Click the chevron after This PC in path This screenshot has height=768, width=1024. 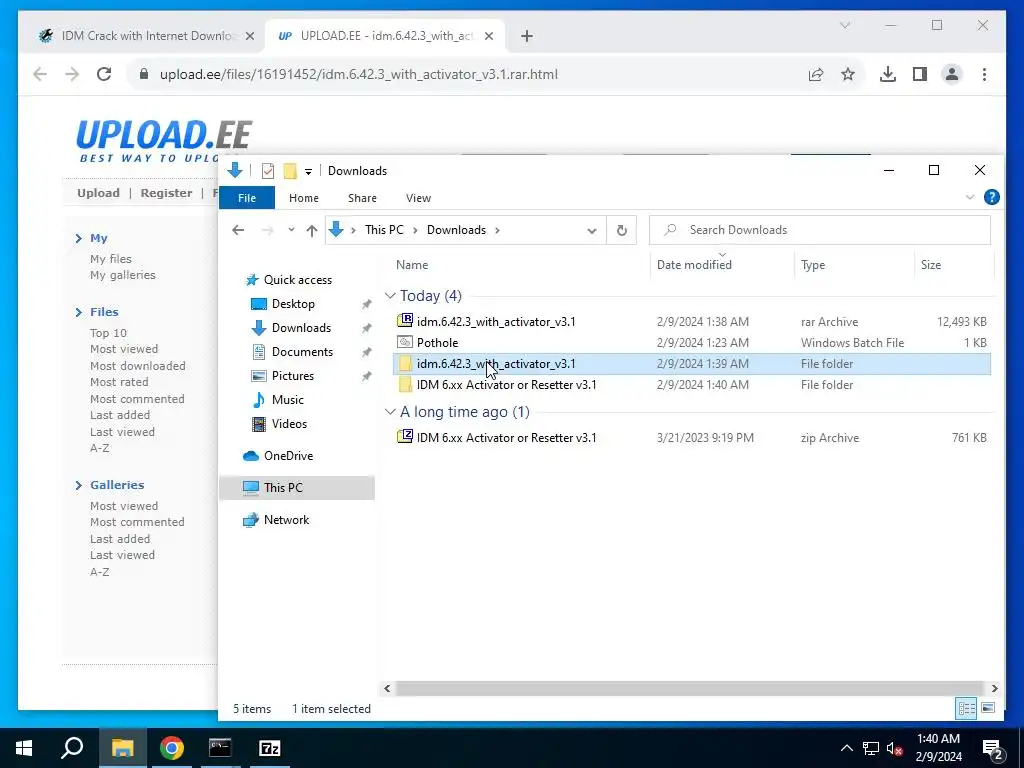coord(415,230)
